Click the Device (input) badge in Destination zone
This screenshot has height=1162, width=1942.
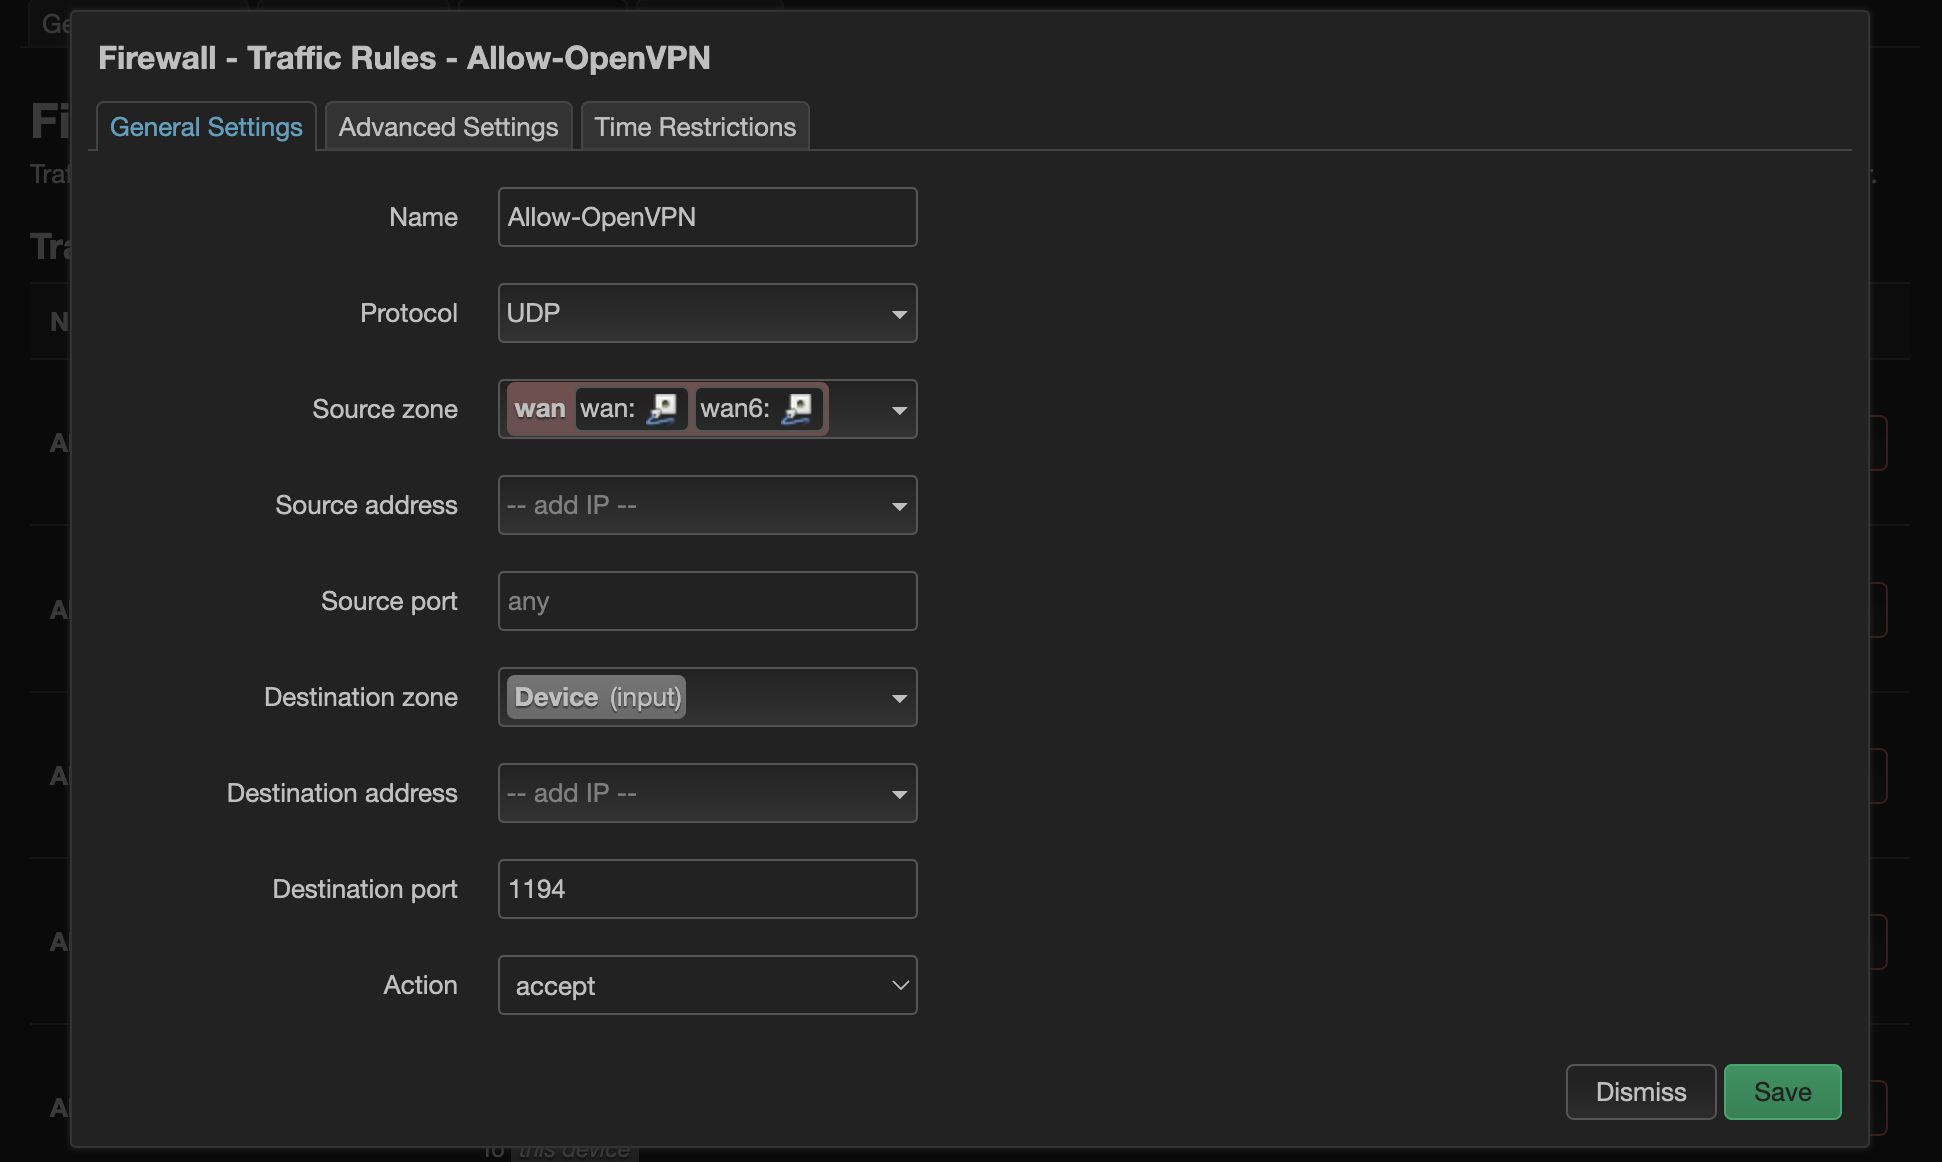pyautogui.click(x=597, y=697)
